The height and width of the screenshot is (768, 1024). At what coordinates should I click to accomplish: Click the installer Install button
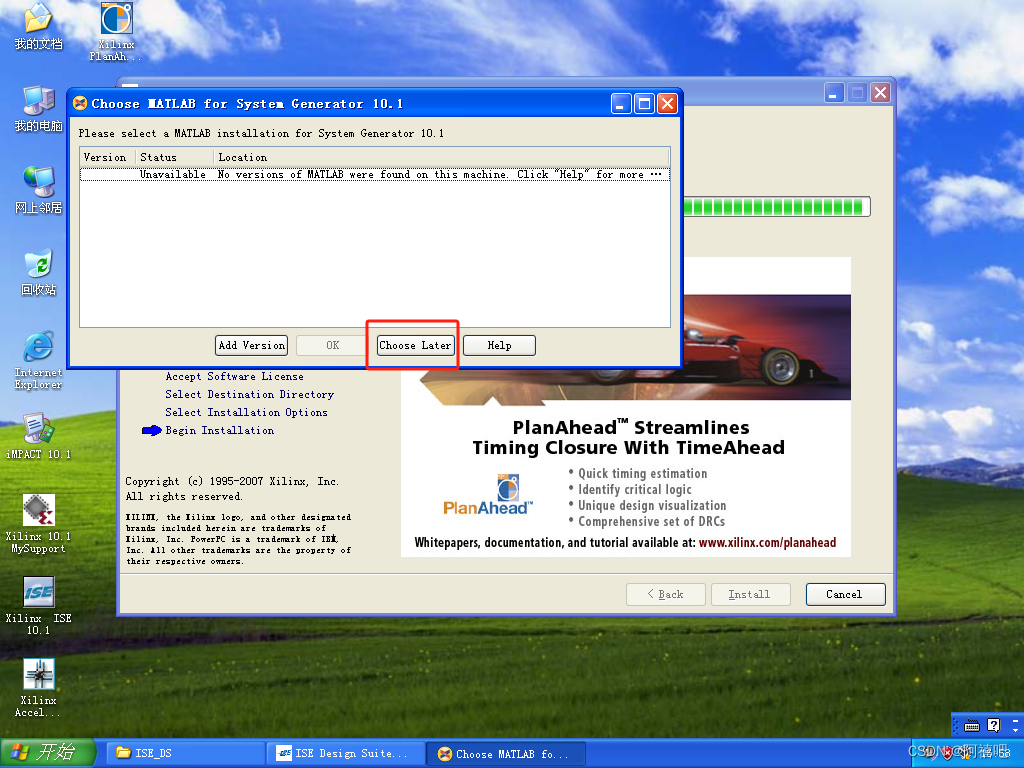pyautogui.click(x=750, y=594)
